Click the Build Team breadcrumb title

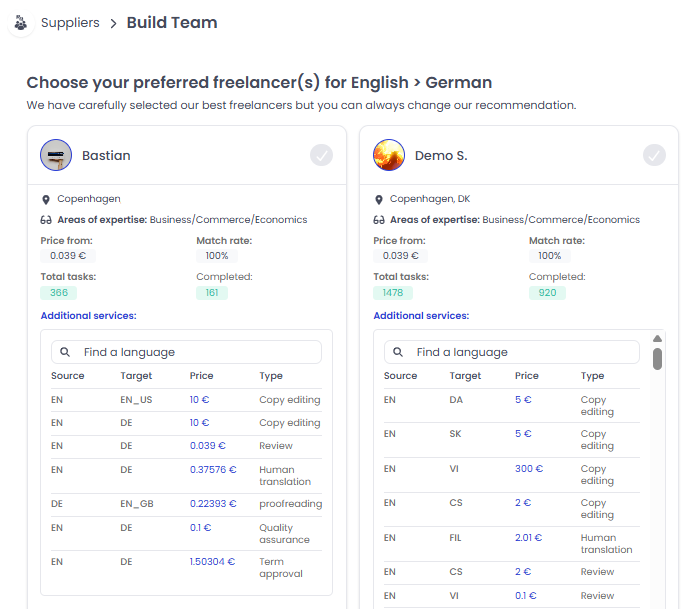[172, 23]
